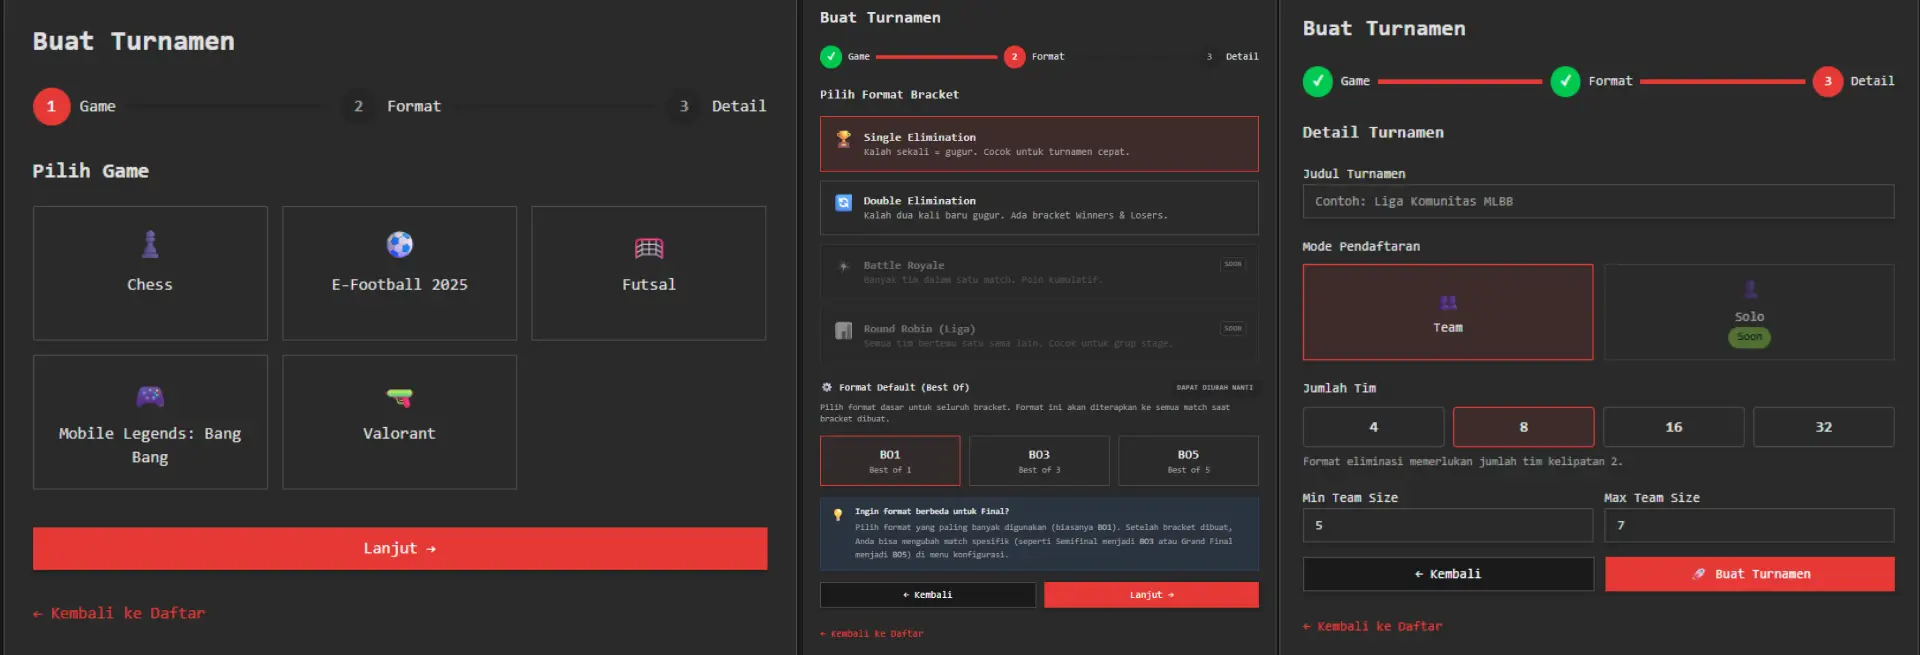Click the Max Team Size field
This screenshot has width=1920, height=655.
click(1750, 525)
